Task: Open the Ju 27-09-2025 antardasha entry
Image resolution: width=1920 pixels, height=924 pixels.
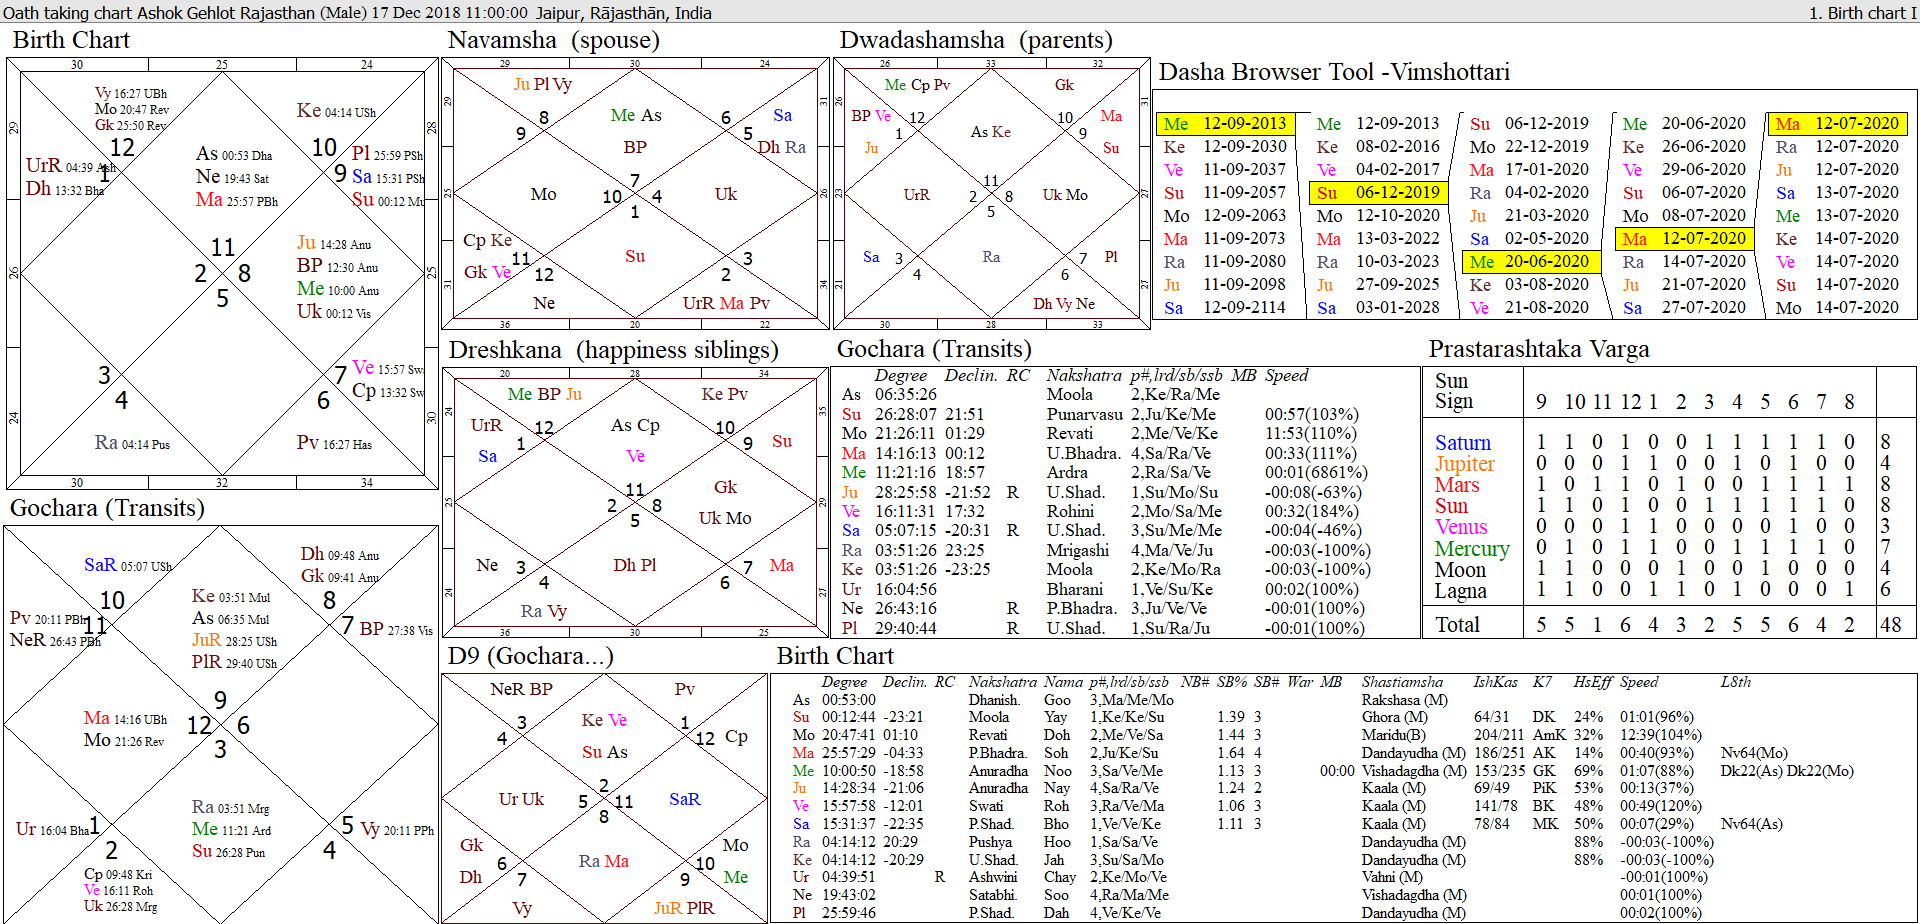Action: (1378, 284)
